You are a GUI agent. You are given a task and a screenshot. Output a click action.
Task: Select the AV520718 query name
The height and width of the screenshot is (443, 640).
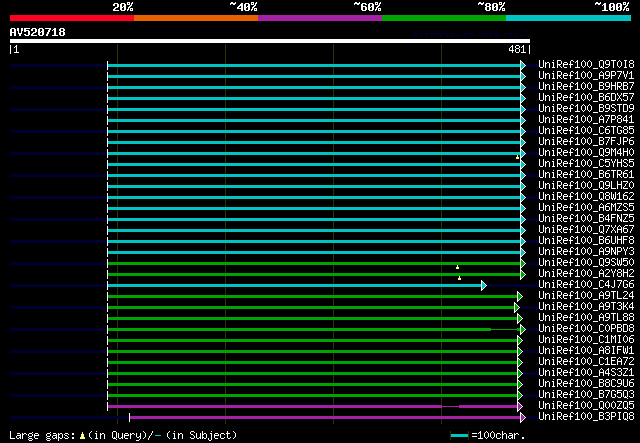tap(38, 32)
